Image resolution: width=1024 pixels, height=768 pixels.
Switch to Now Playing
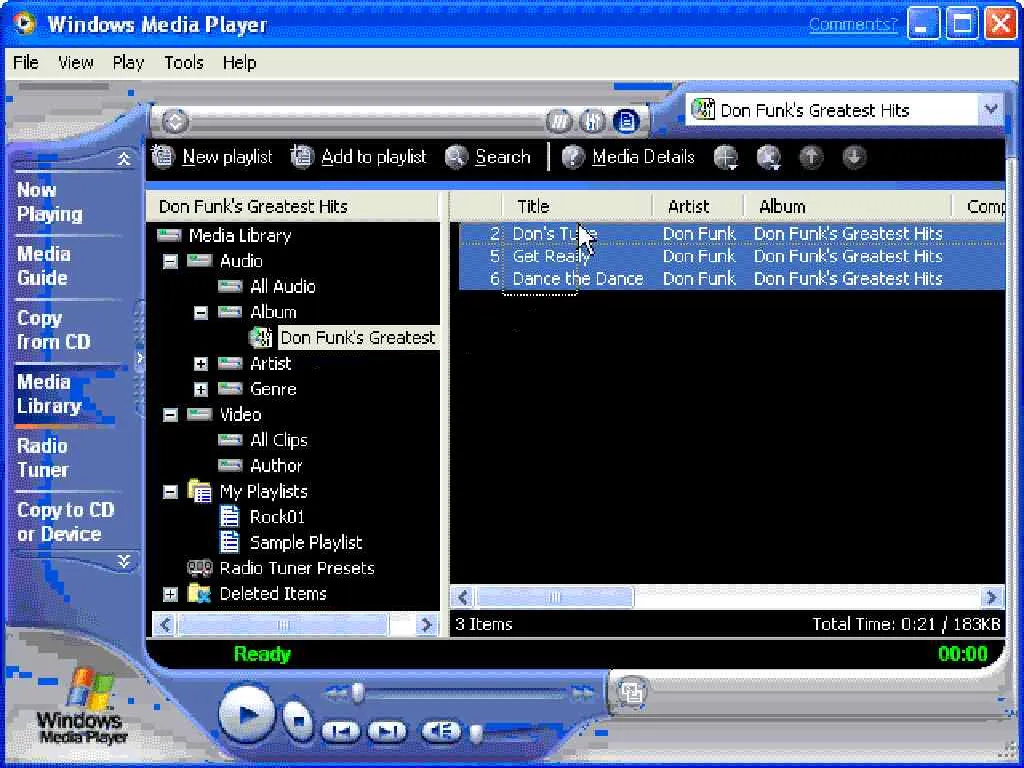coord(50,202)
